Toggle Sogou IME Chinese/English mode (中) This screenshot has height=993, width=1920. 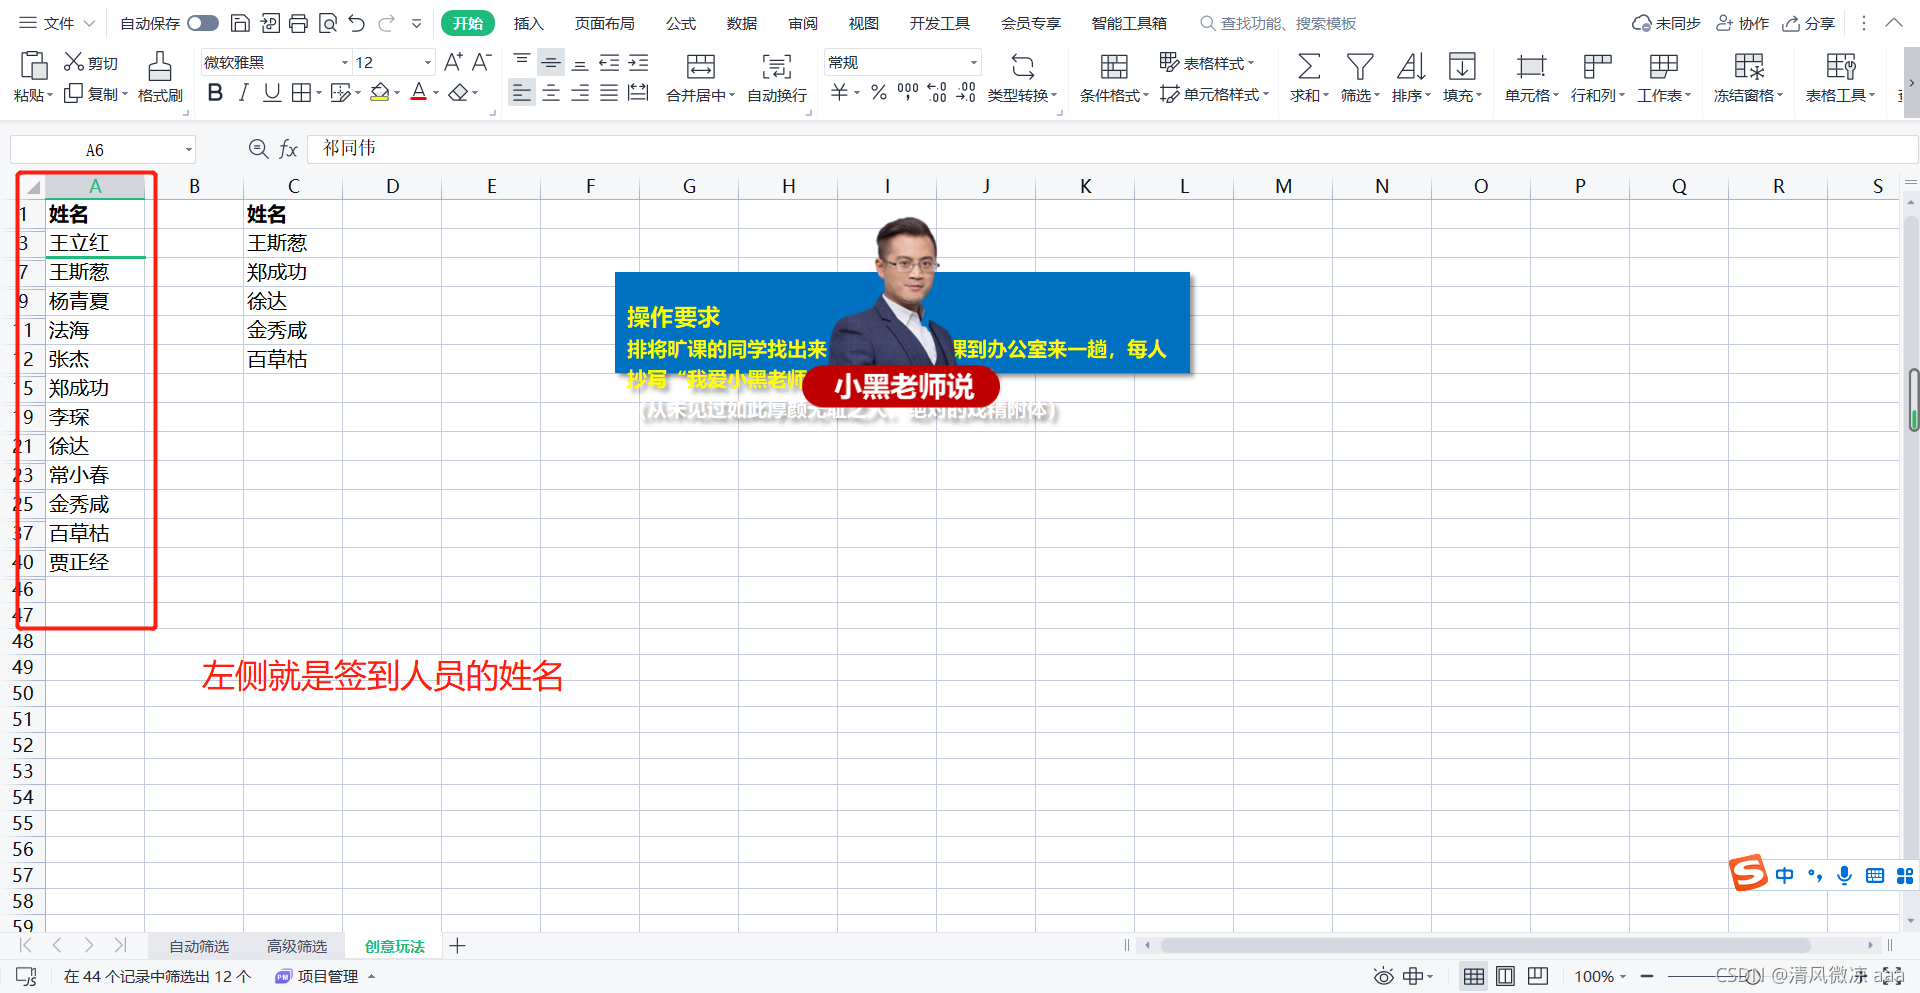tap(1784, 876)
